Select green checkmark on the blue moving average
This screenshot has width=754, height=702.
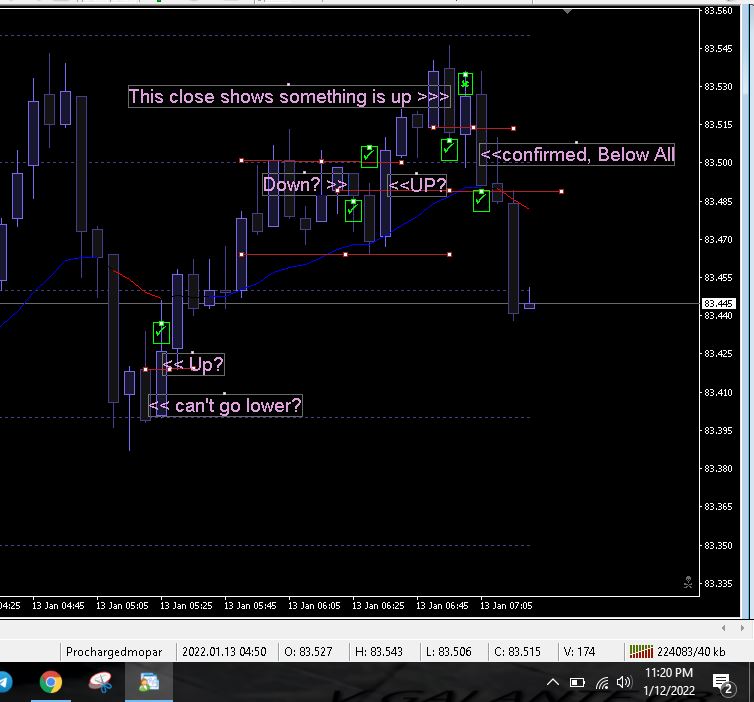(x=481, y=201)
